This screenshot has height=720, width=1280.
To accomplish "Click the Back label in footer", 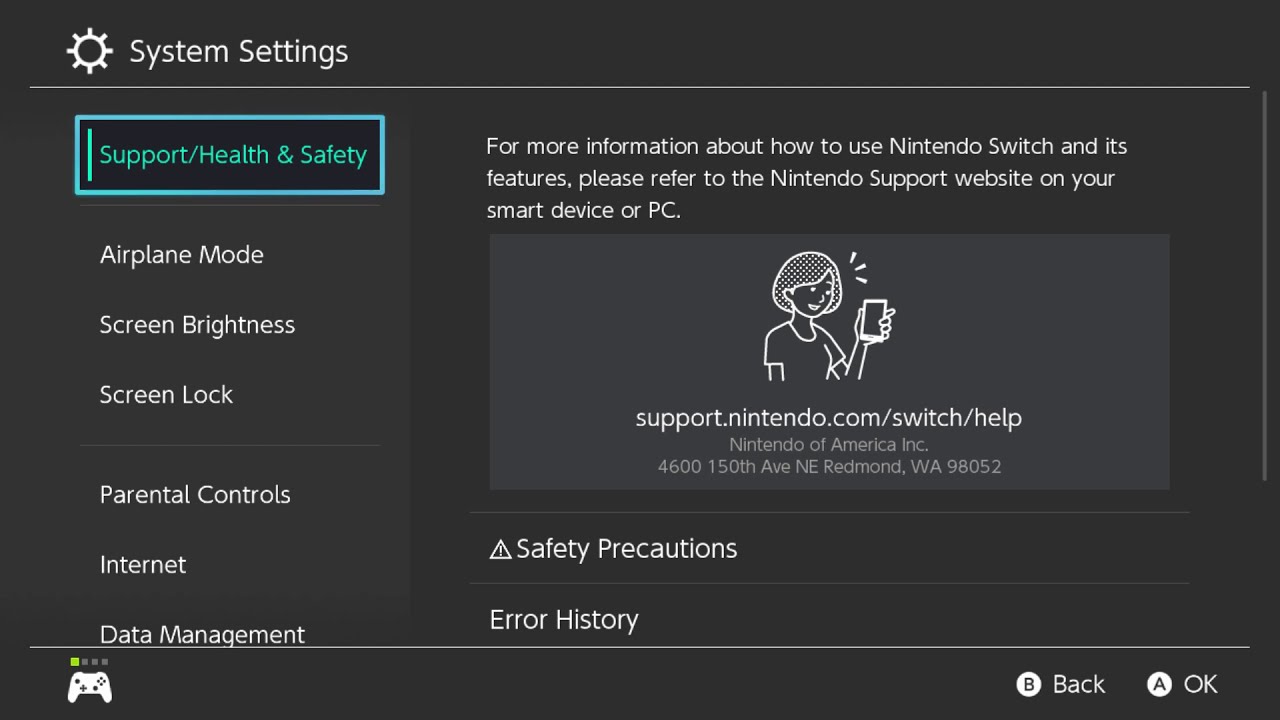I will [1079, 684].
